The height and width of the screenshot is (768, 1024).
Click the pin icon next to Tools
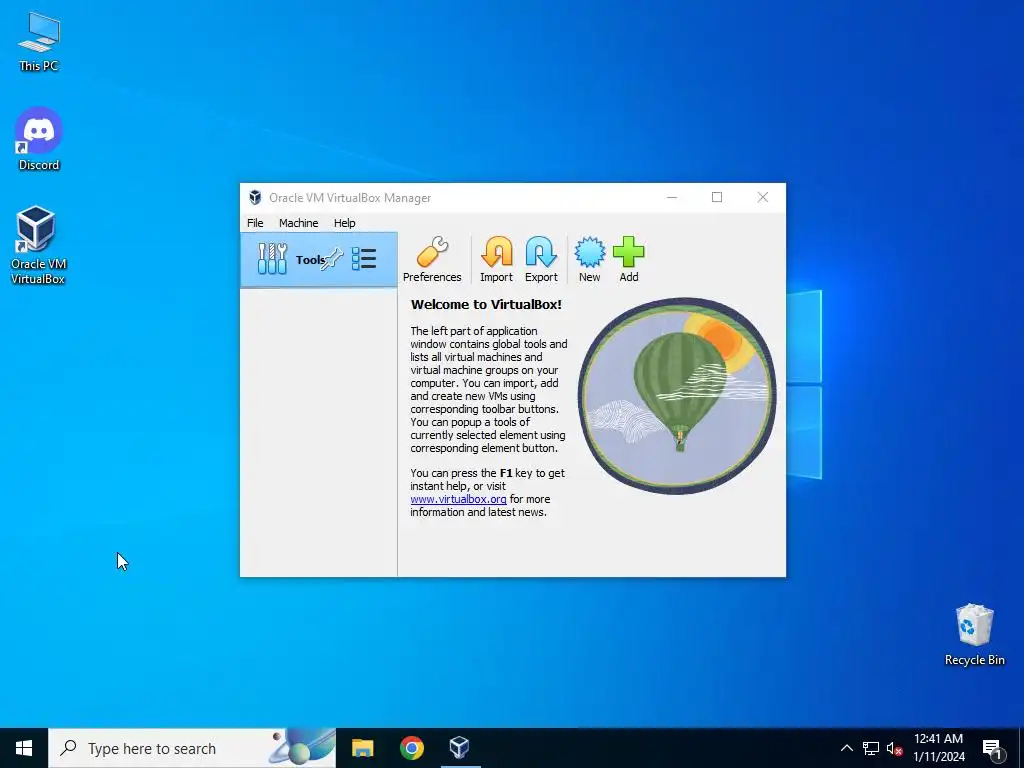click(x=332, y=259)
